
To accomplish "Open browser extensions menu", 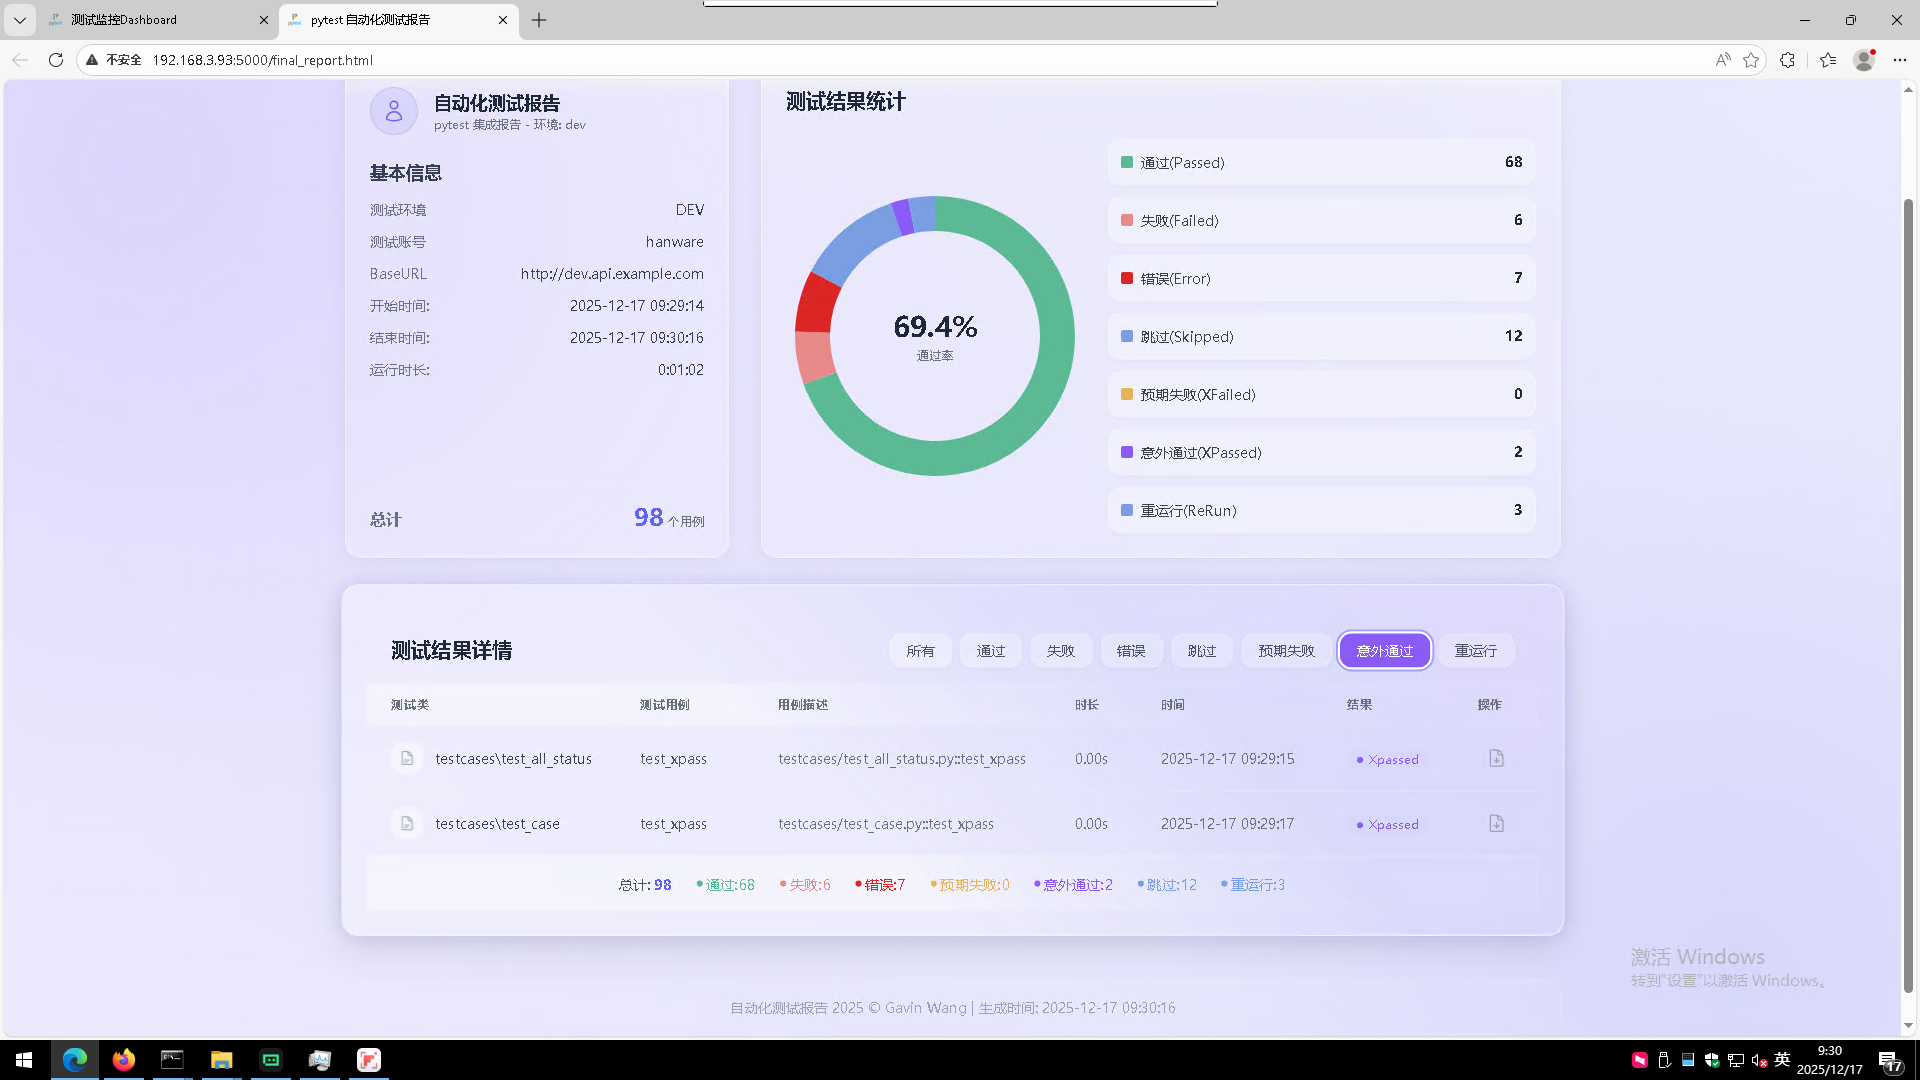I will tap(1788, 60).
